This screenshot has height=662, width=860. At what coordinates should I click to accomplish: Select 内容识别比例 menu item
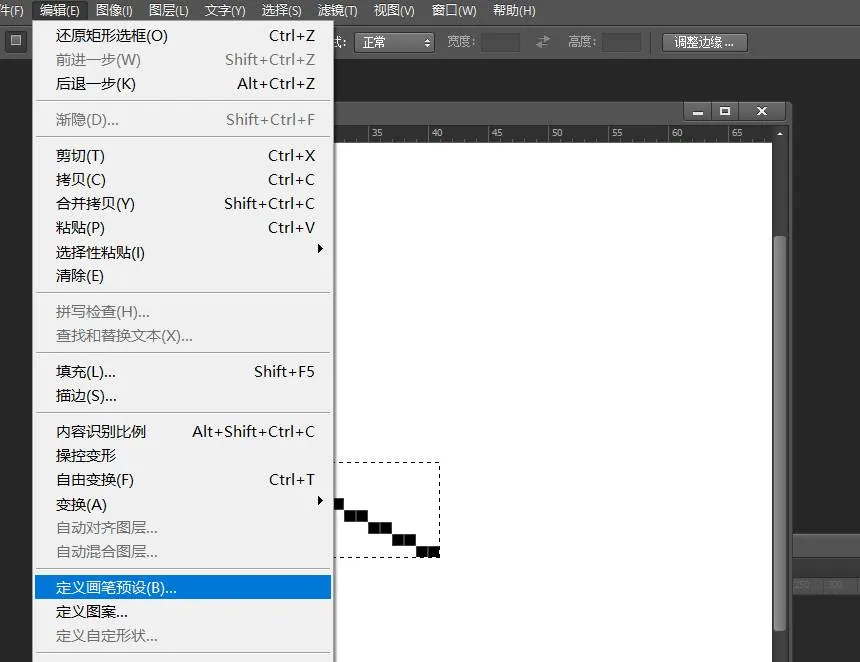(183, 432)
